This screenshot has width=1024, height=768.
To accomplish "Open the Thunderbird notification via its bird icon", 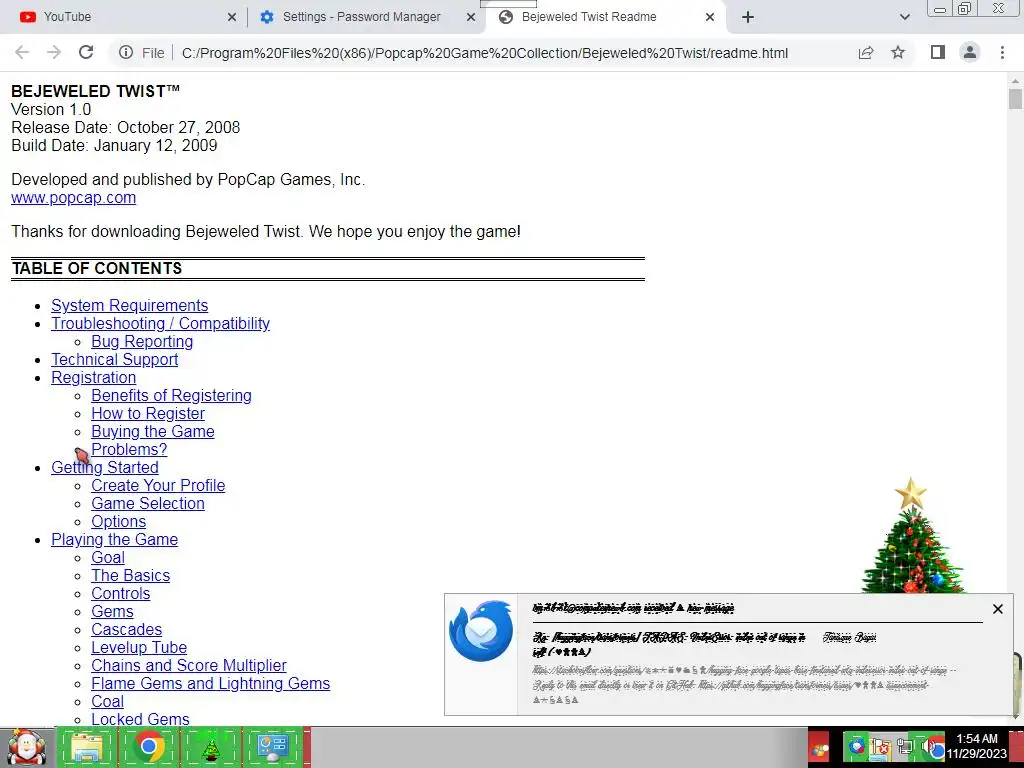I will tap(481, 631).
